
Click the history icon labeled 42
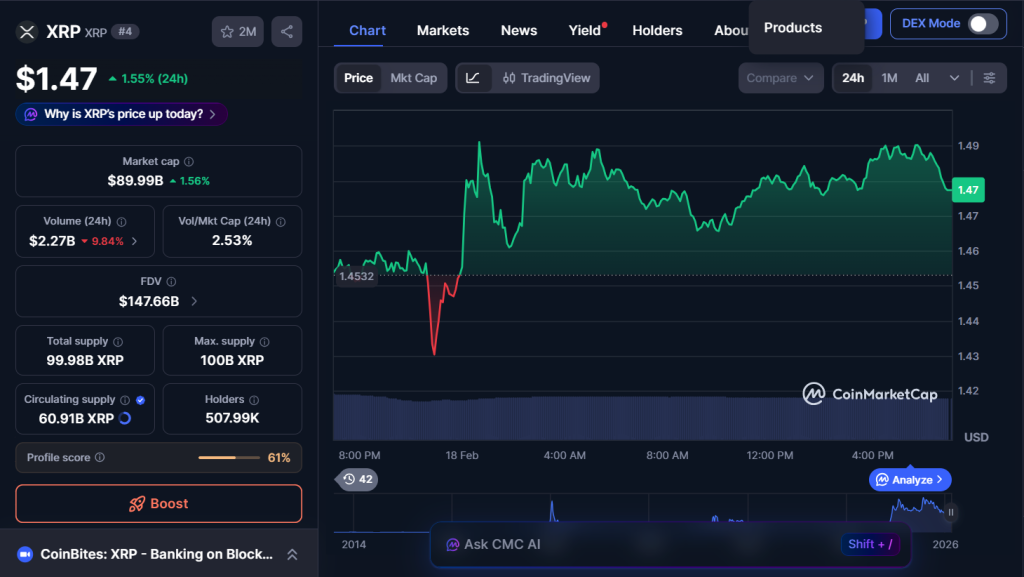pos(357,480)
